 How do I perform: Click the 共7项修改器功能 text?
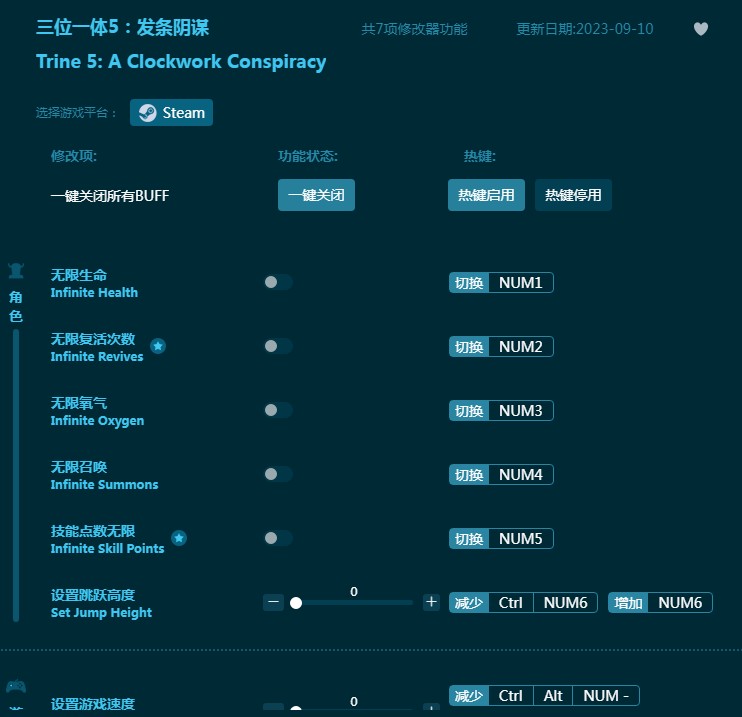pyautogui.click(x=414, y=29)
